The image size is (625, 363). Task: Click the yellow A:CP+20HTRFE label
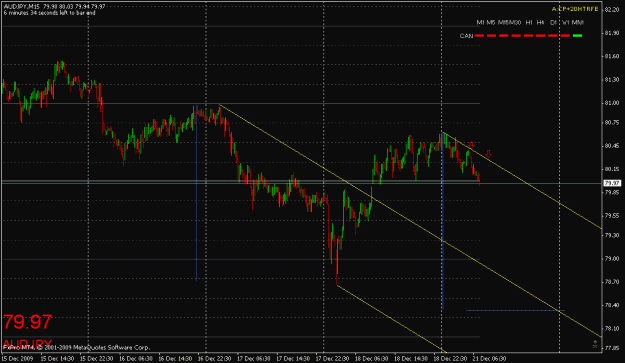pyautogui.click(x=575, y=9)
